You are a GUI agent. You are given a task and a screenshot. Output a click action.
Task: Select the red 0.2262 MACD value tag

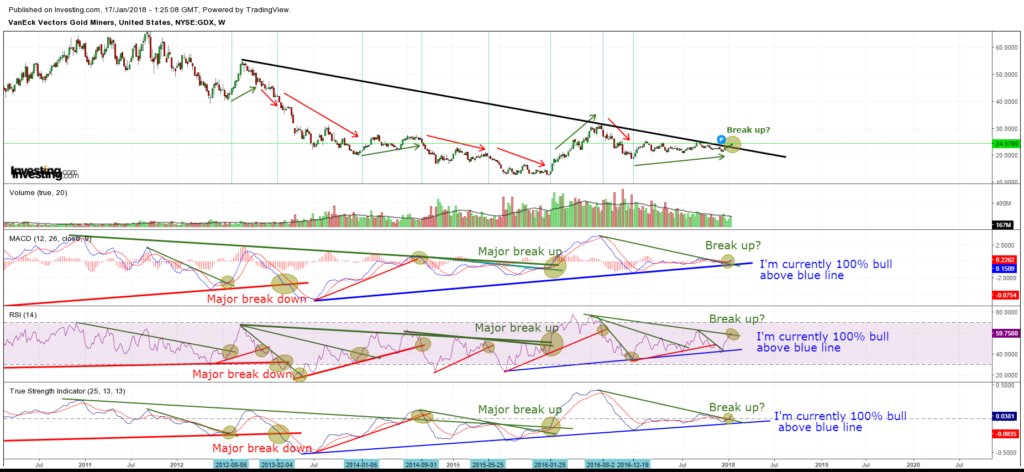point(1004,259)
